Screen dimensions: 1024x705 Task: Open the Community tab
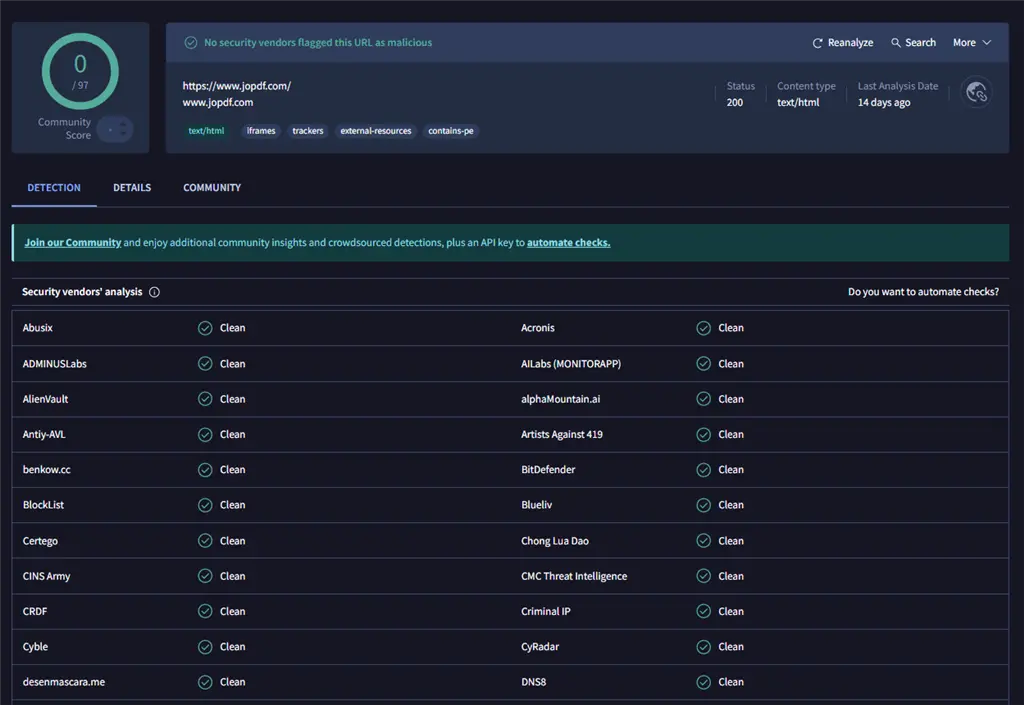(x=212, y=188)
